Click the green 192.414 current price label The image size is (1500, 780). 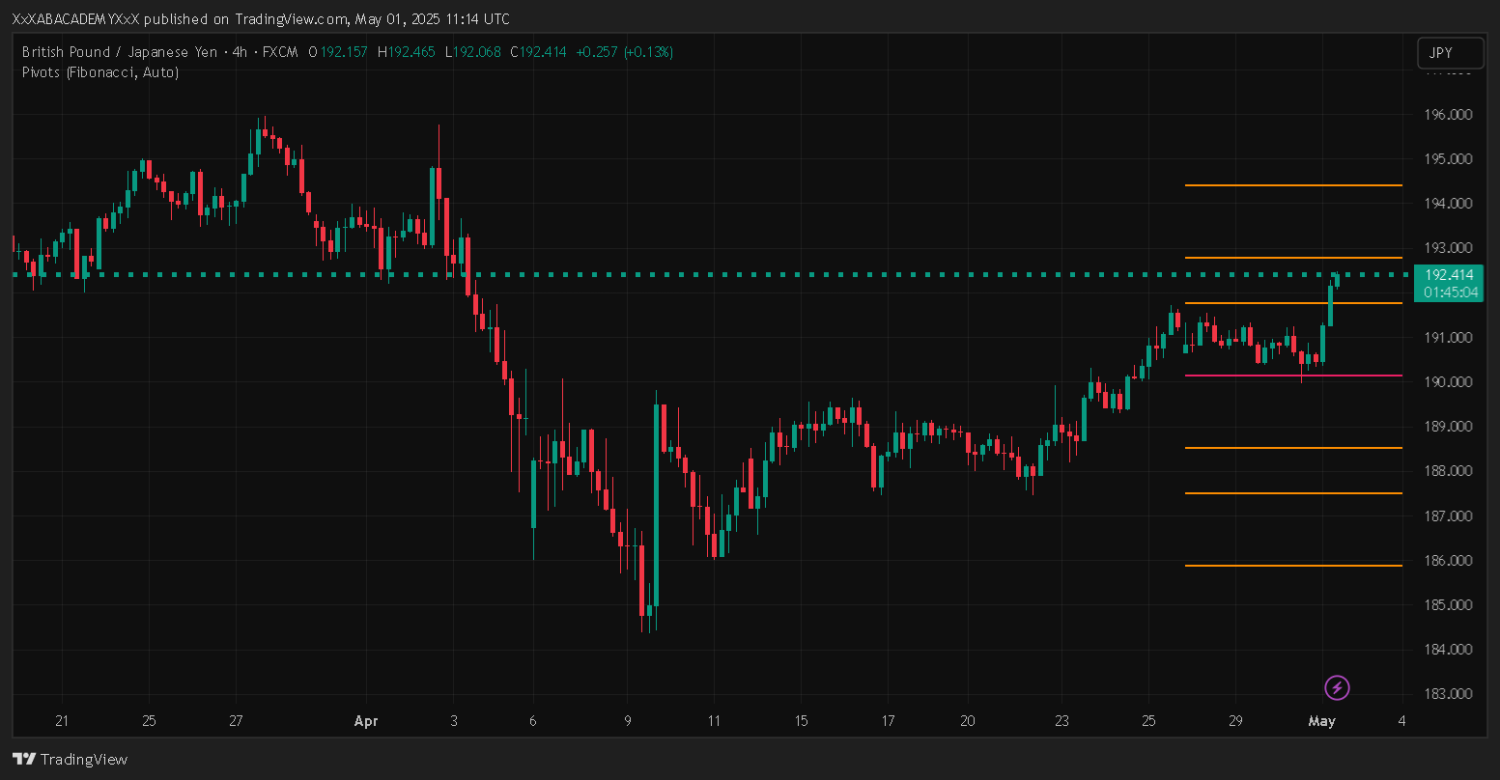point(1448,275)
